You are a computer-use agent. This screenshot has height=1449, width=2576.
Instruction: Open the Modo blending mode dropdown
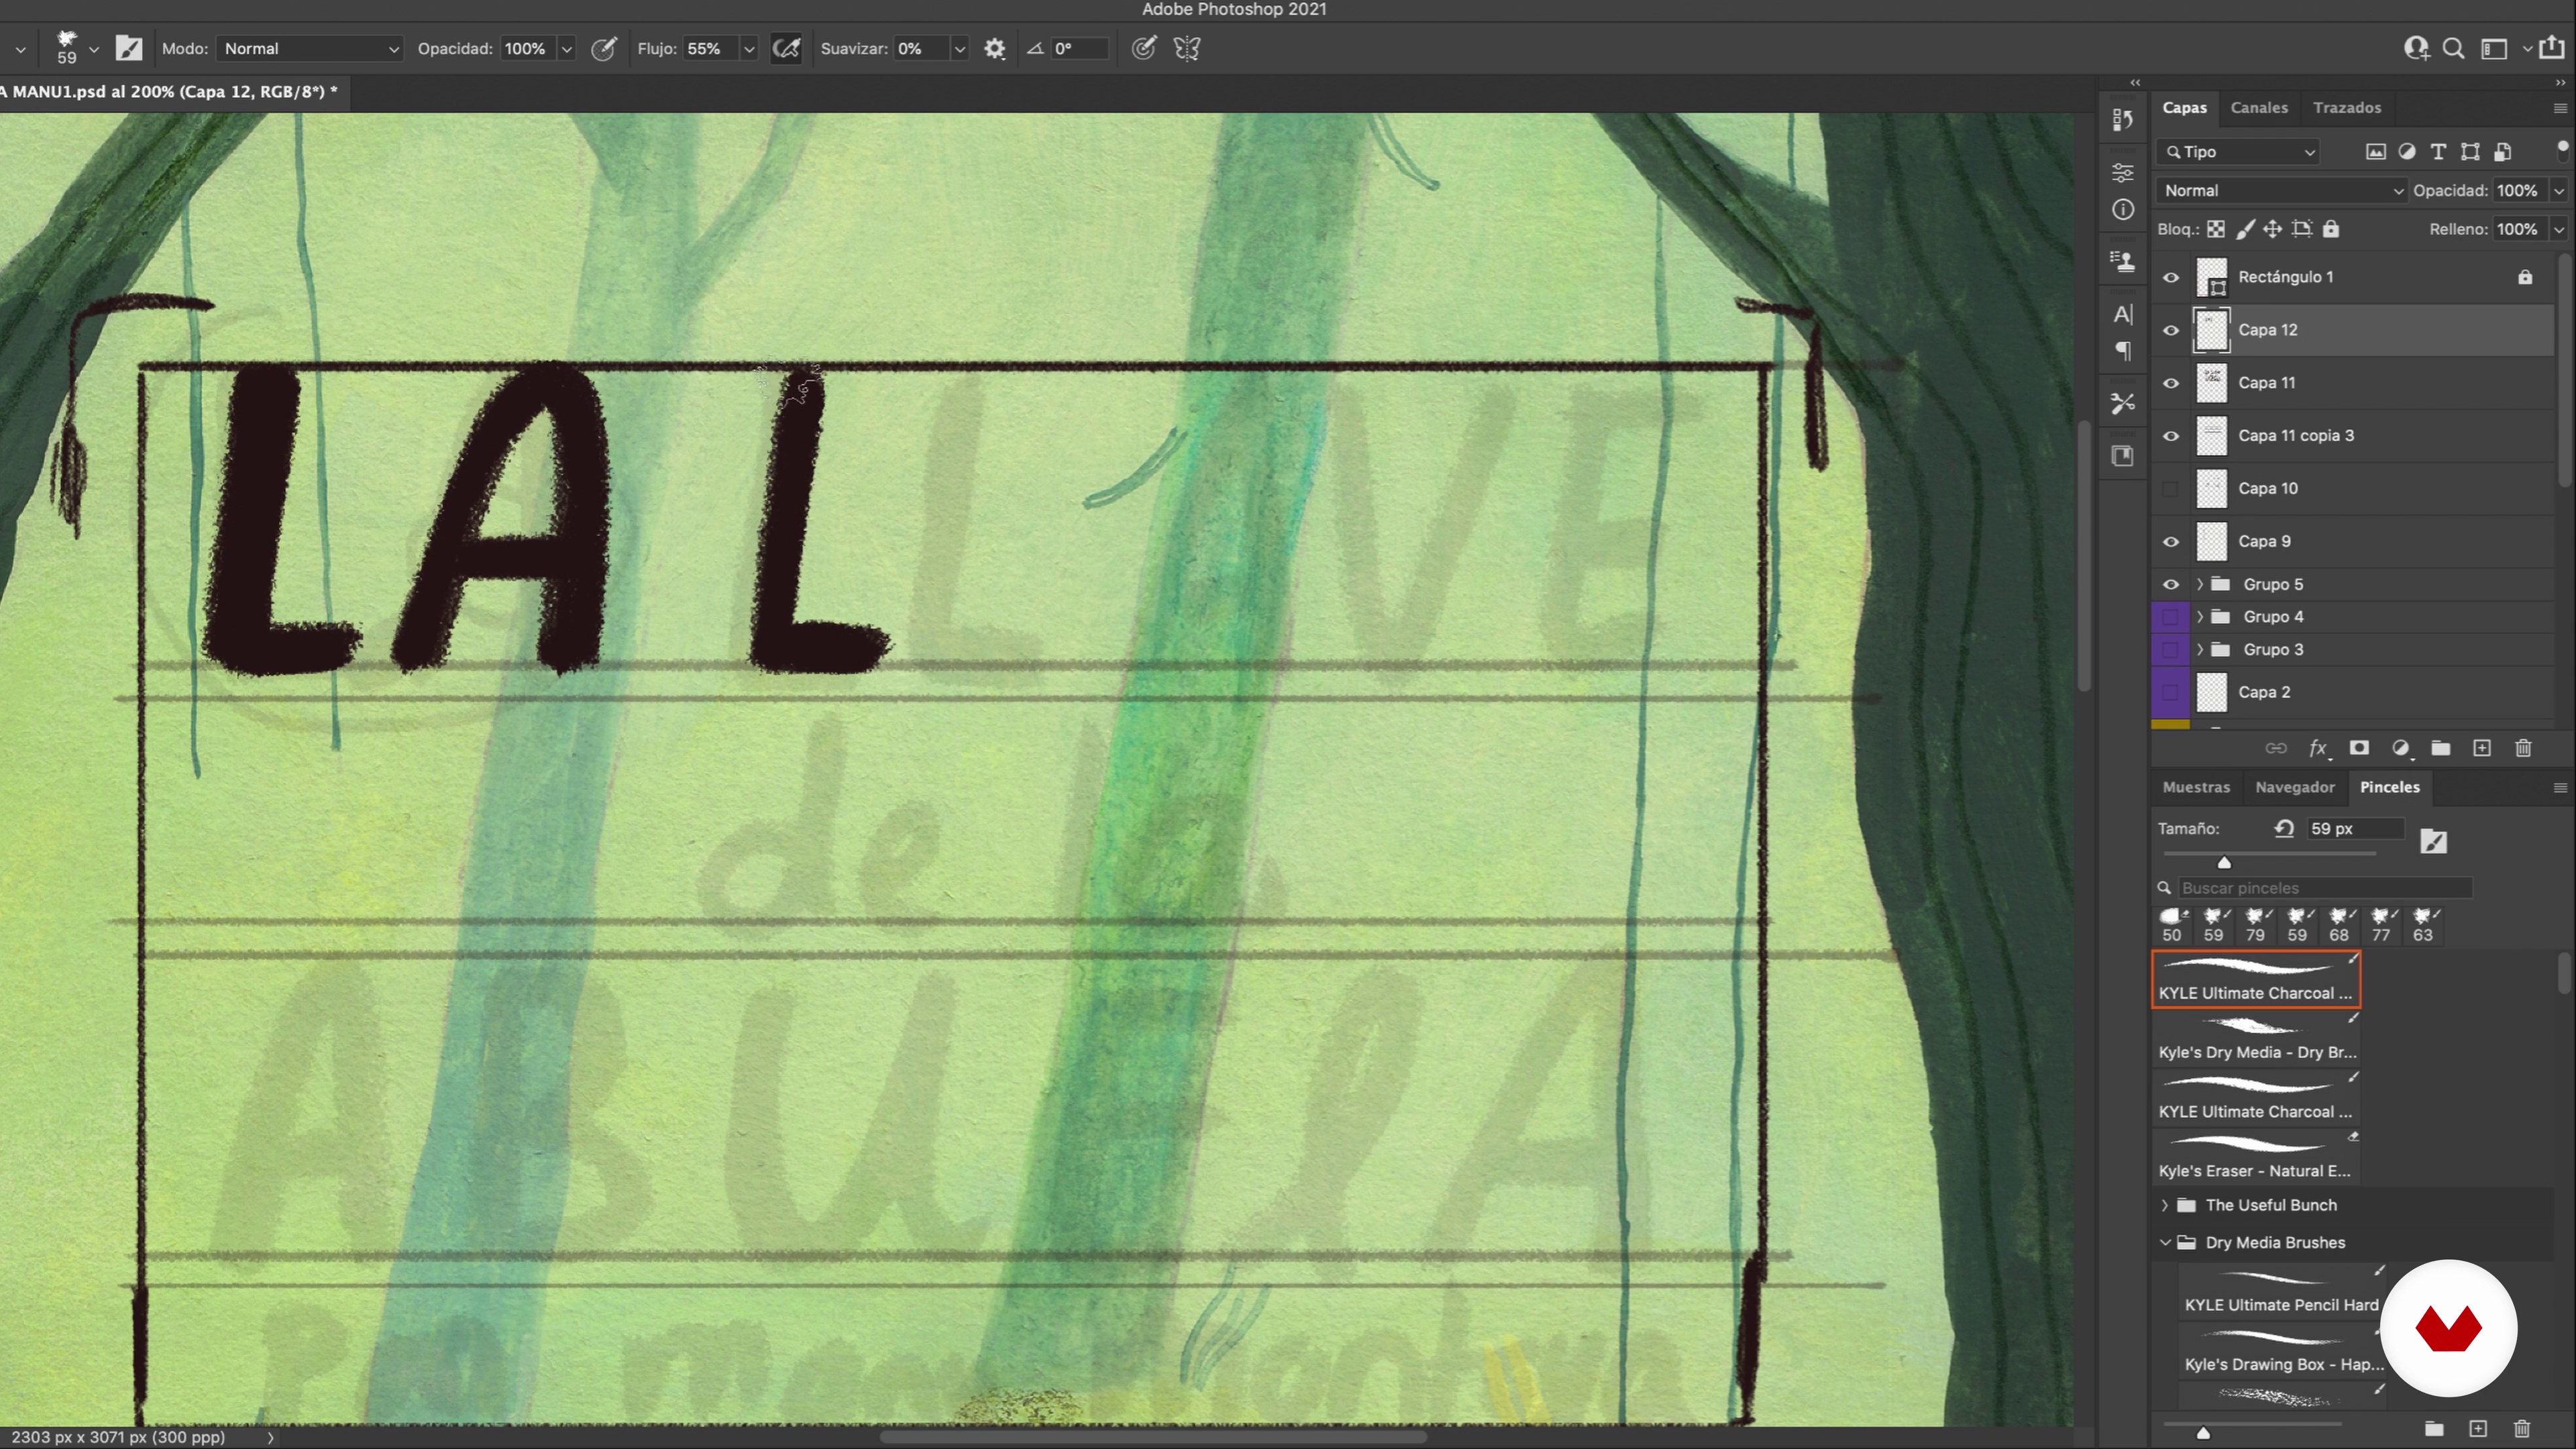[x=310, y=48]
